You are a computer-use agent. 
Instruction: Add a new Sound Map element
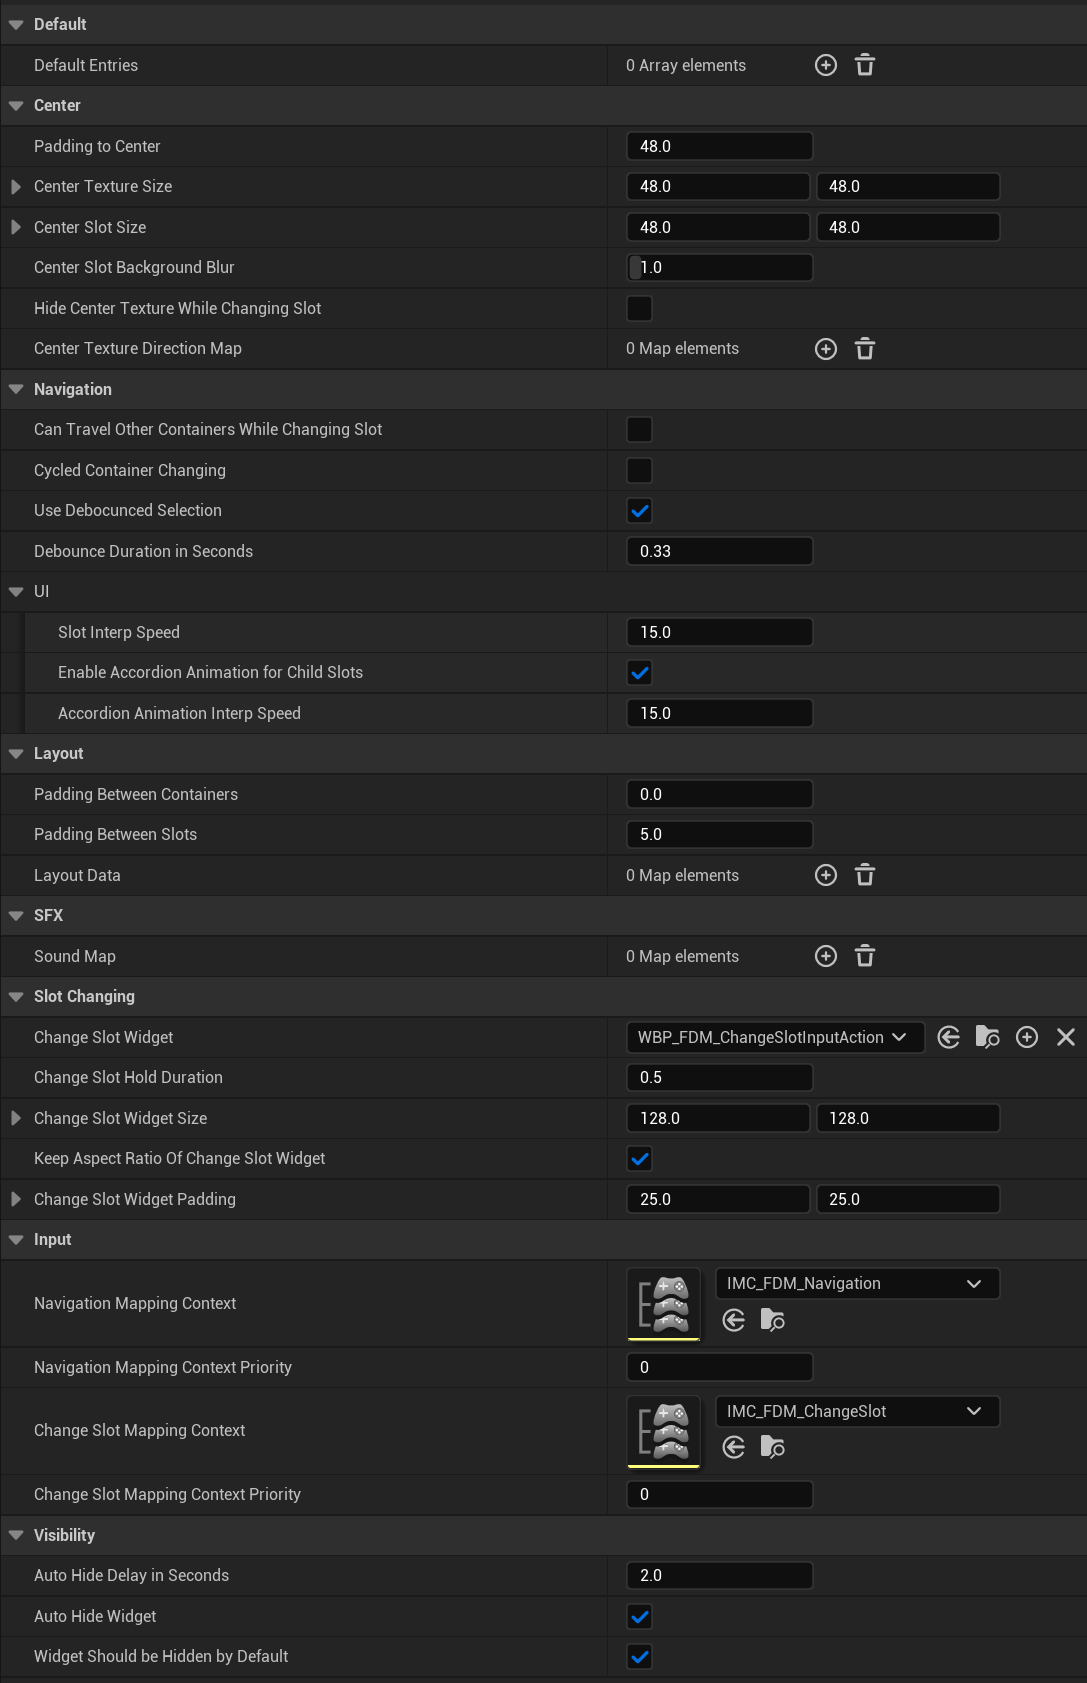click(826, 956)
